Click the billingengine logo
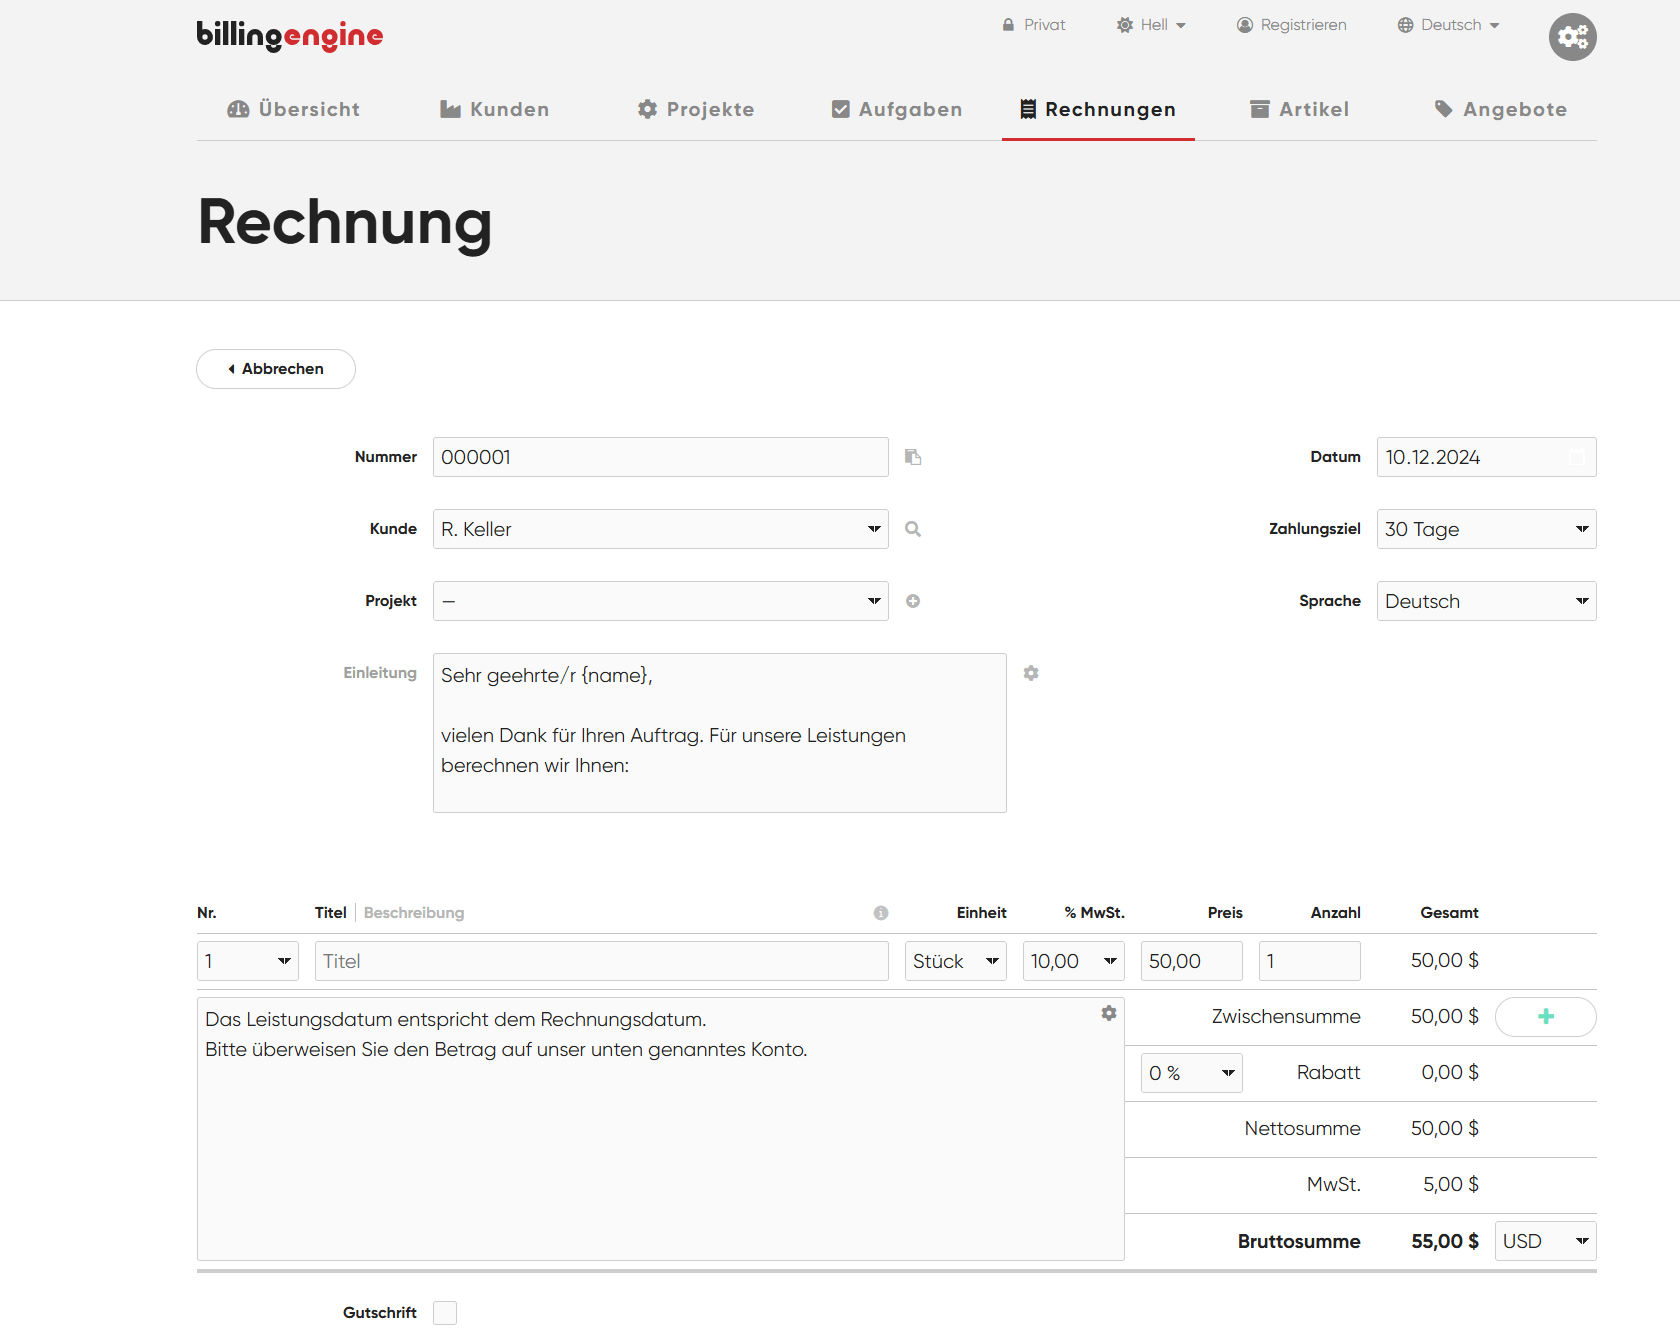This screenshot has height=1340, width=1680. pos(289,35)
